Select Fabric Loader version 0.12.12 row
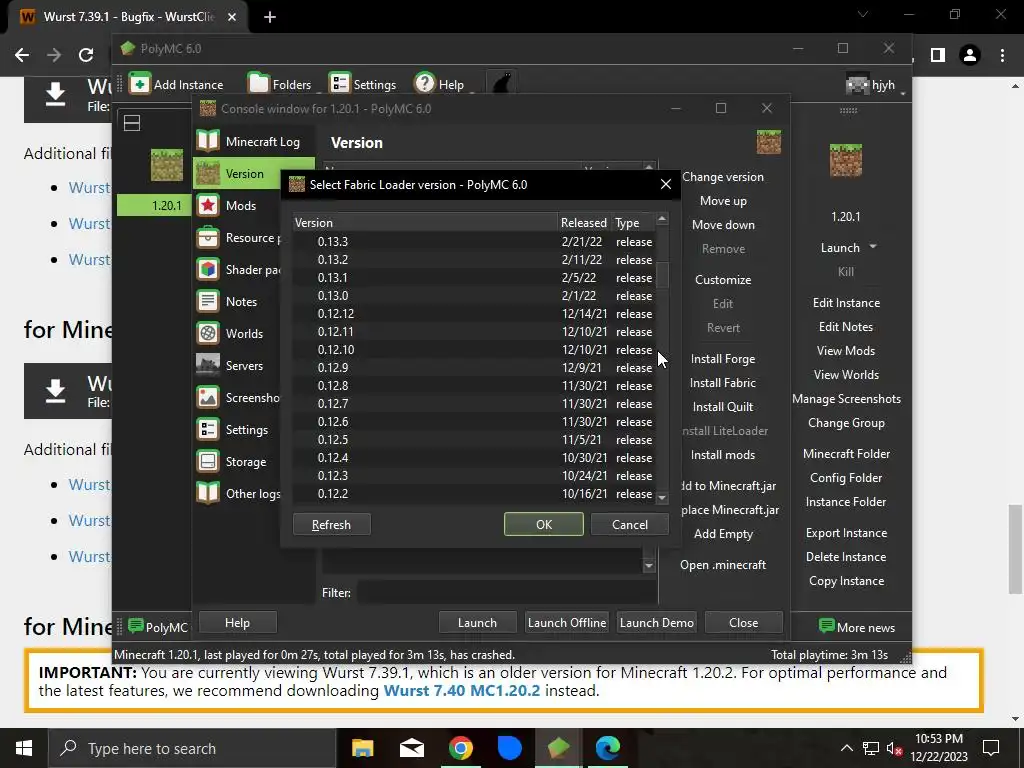1024x768 pixels. pos(473,313)
